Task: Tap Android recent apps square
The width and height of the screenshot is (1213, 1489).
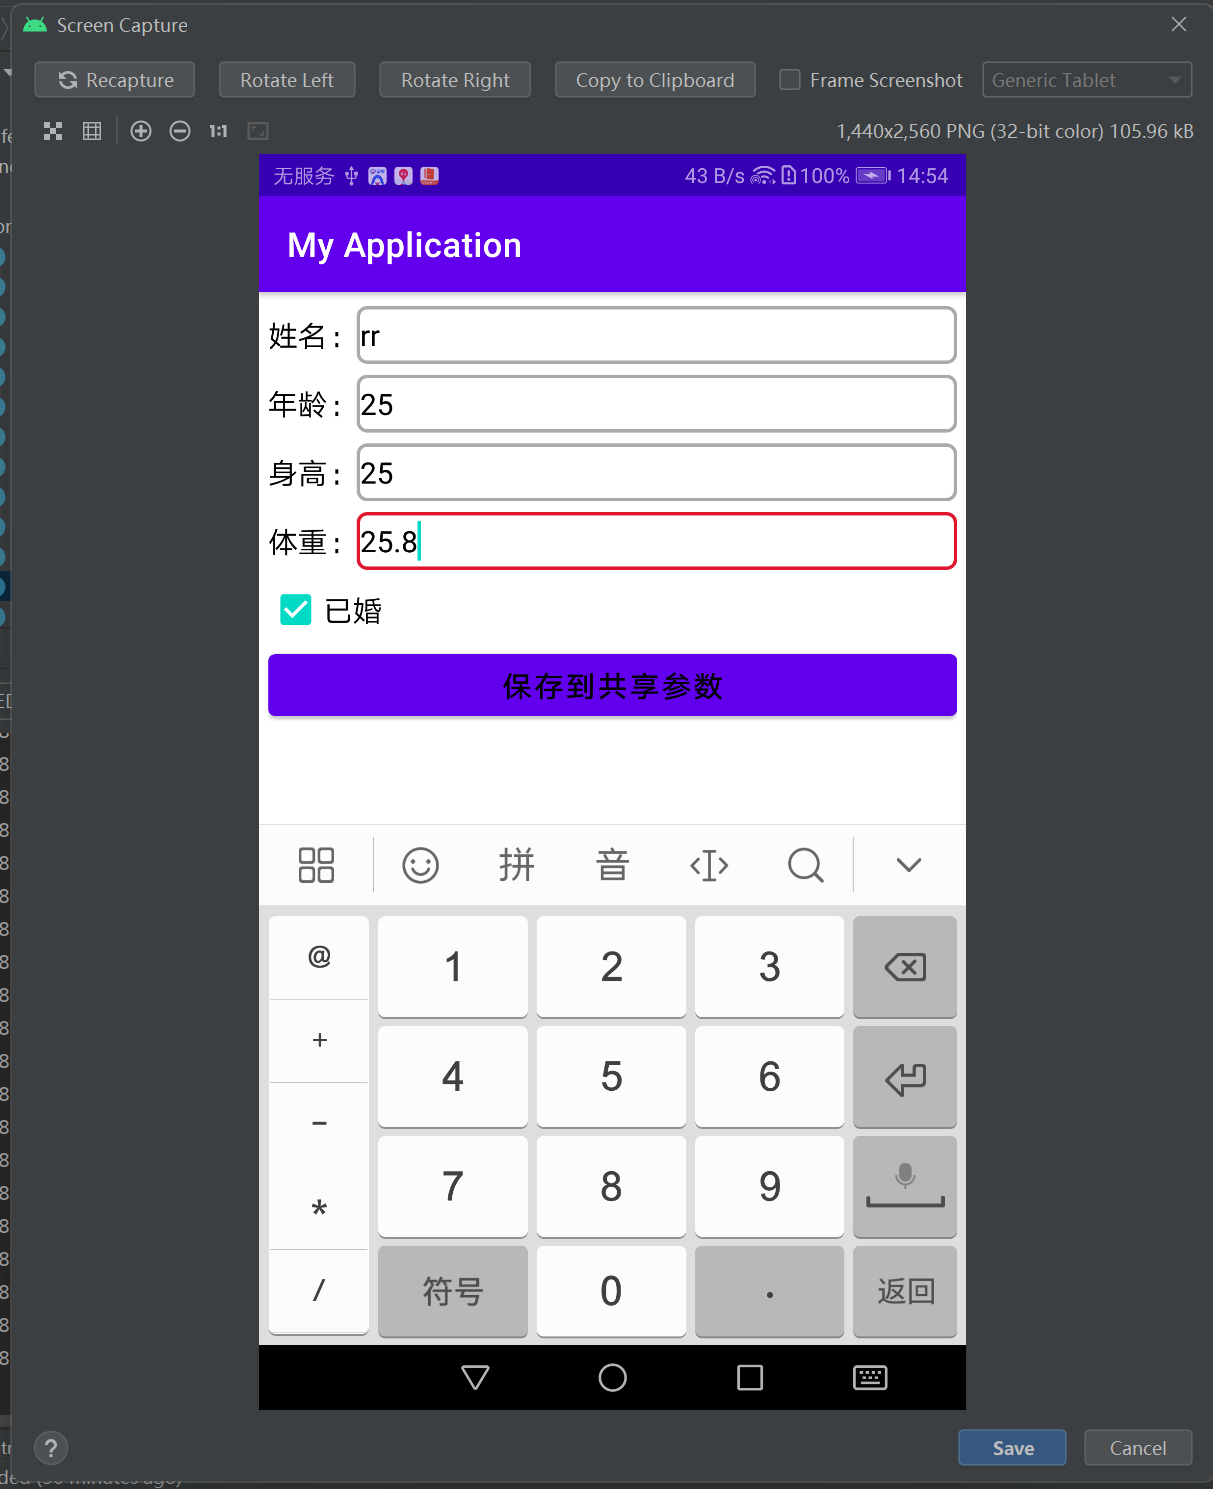Action: (750, 1378)
